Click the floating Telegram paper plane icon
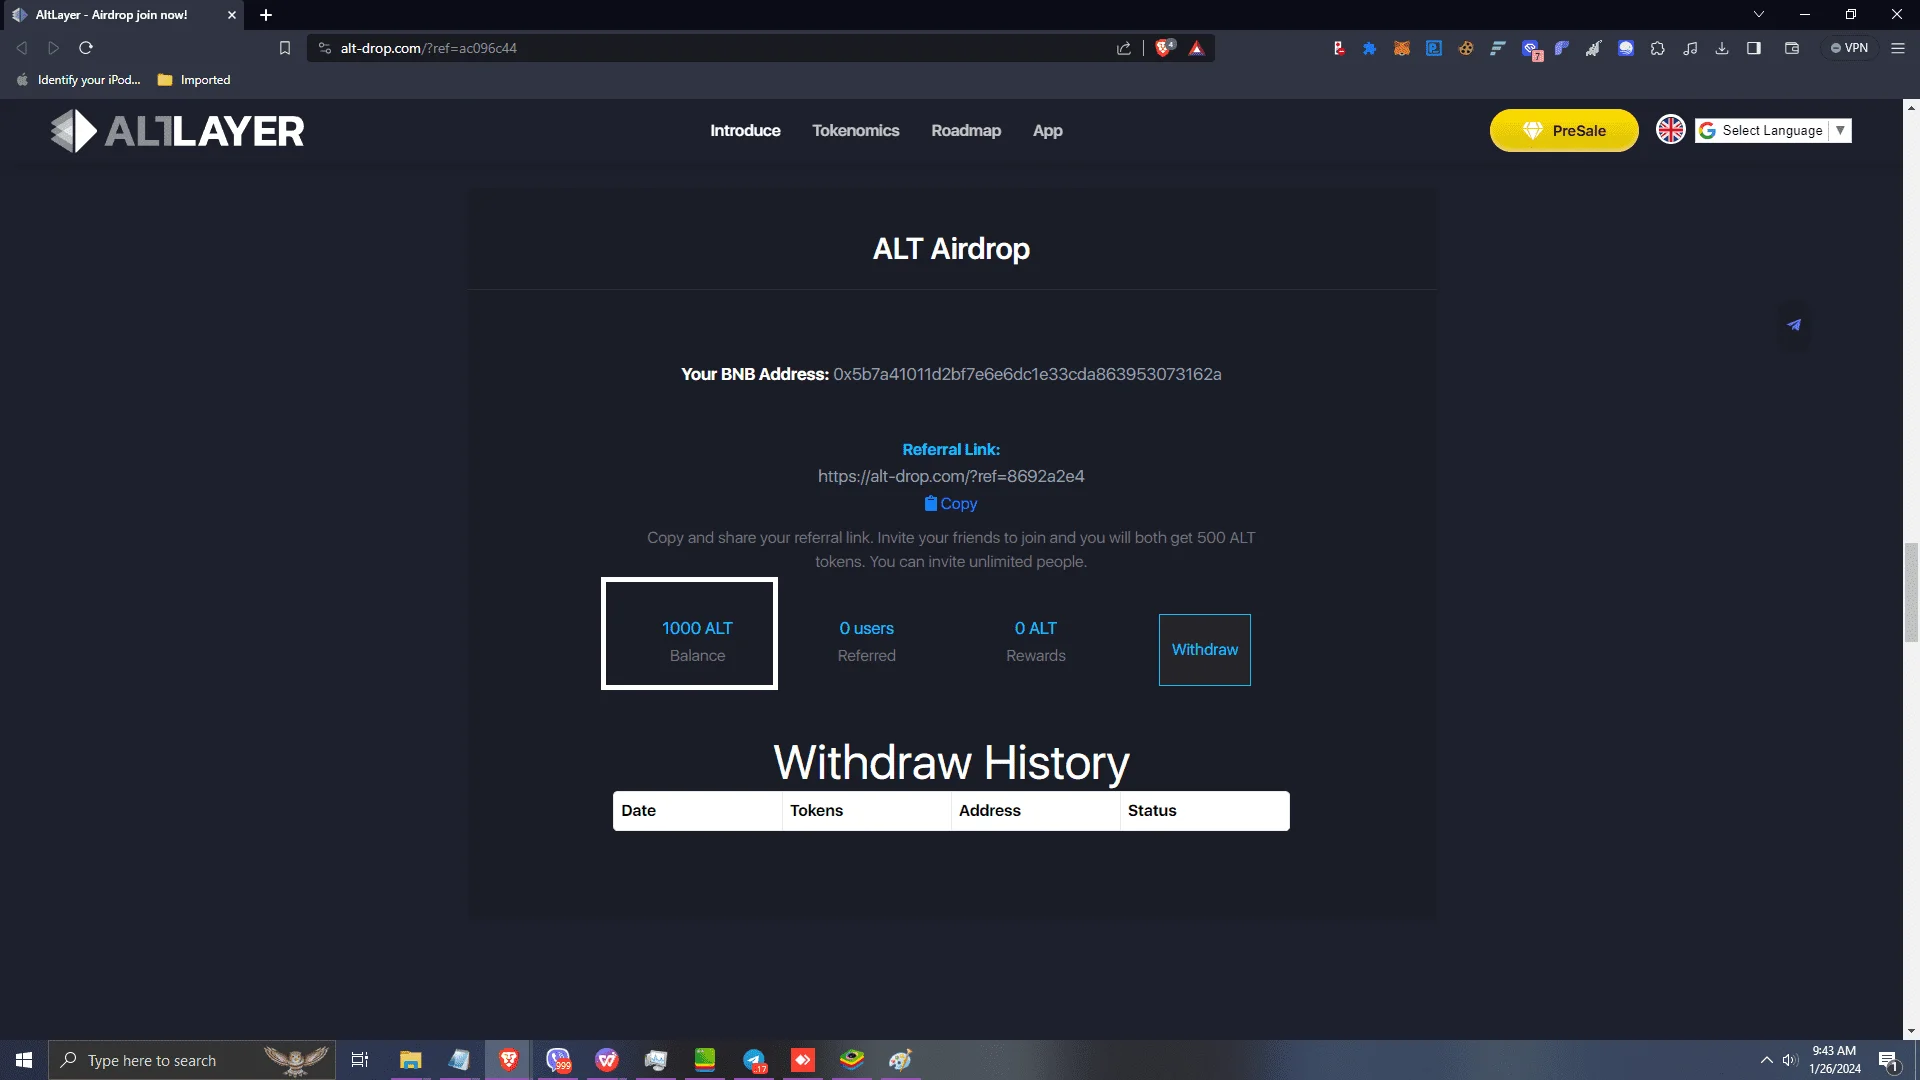Screen dimensions: 1920x1080 click(1794, 325)
